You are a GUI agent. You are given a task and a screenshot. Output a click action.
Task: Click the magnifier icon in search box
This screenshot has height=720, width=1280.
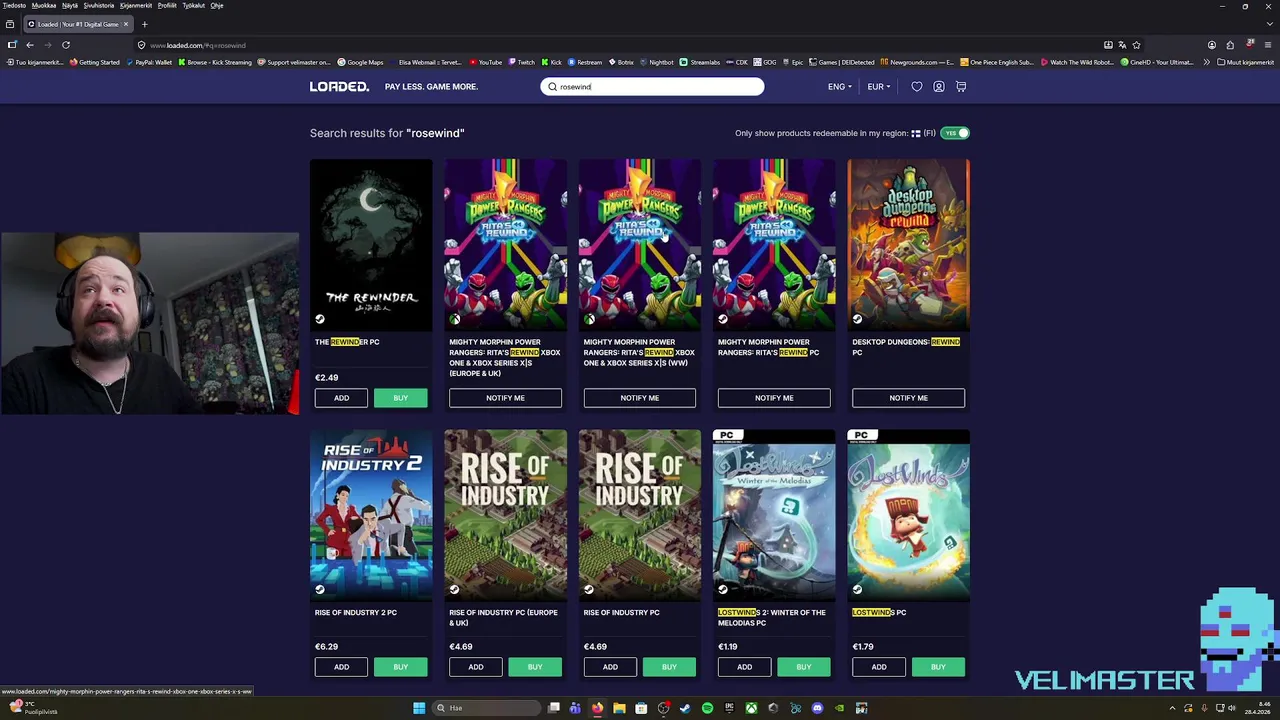[552, 87]
